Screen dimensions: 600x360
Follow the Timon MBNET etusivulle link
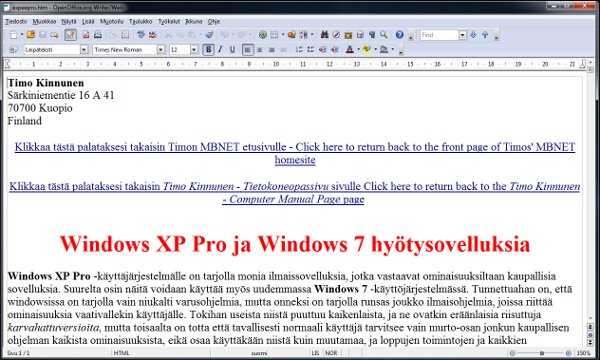point(295,153)
